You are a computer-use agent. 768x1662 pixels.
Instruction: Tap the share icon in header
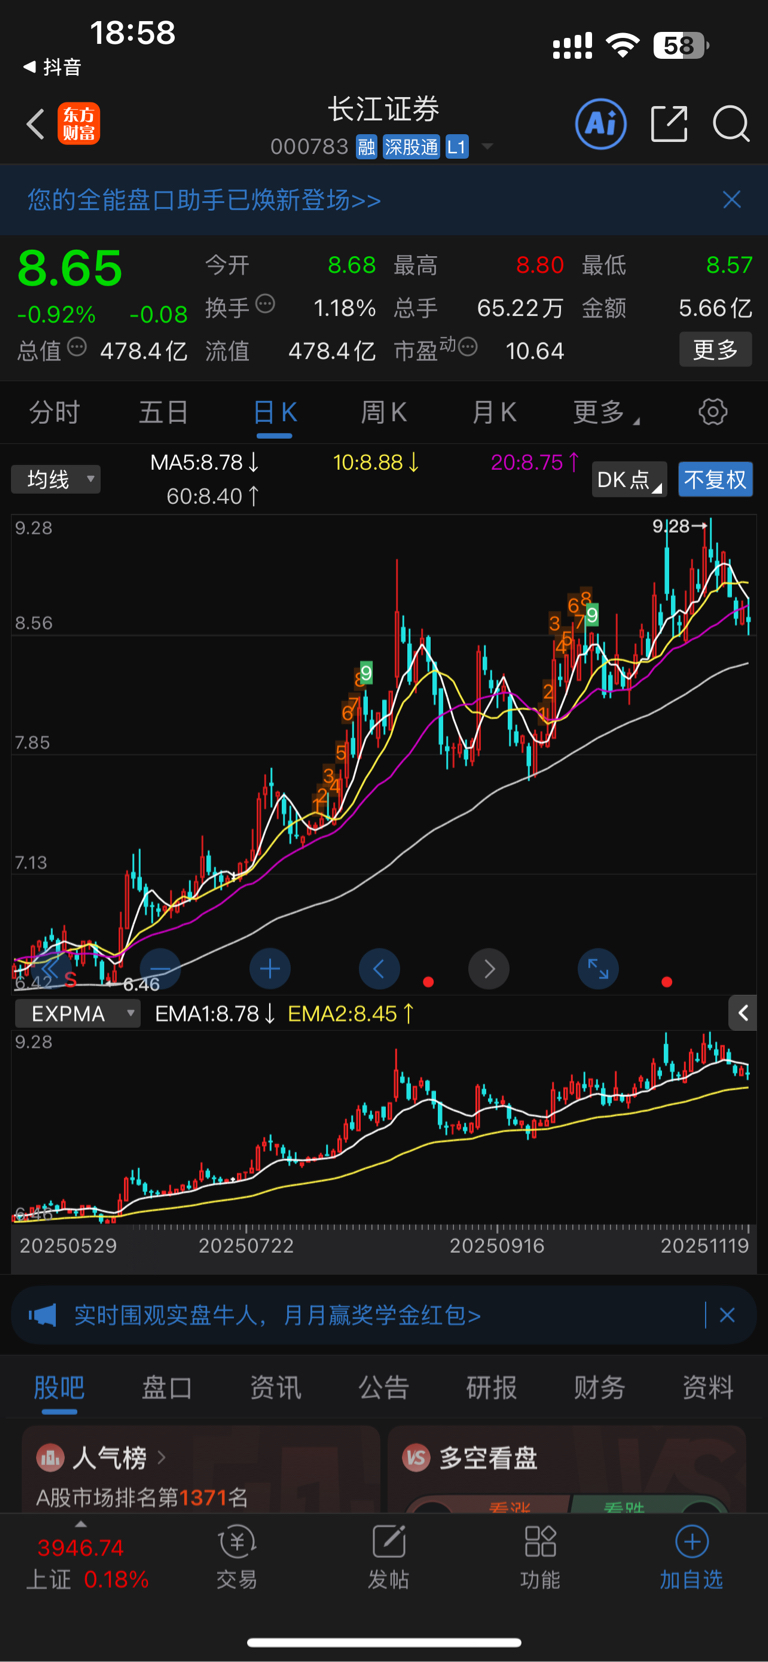[x=669, y=124]
